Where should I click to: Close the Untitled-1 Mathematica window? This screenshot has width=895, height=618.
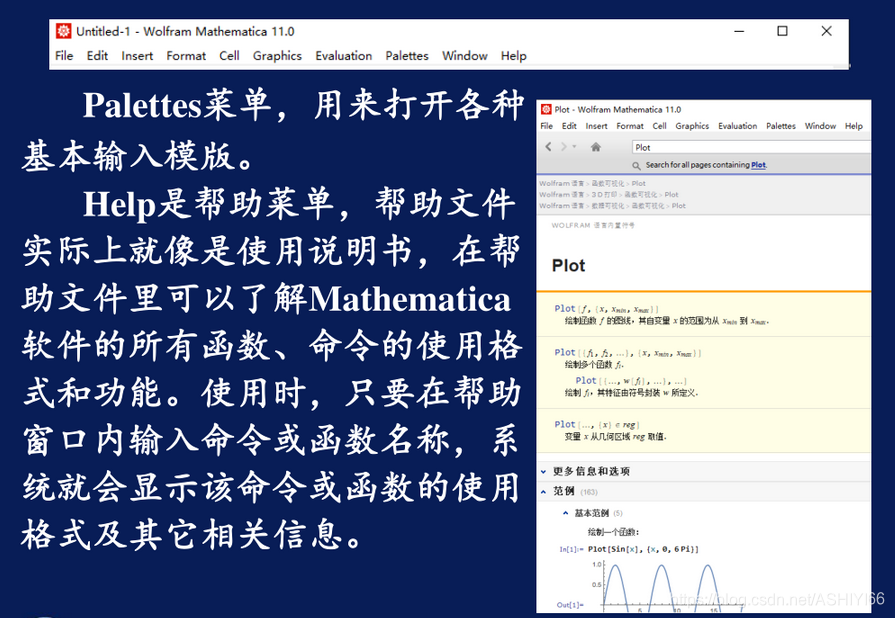pyautogui.click(x=827, y=31)
